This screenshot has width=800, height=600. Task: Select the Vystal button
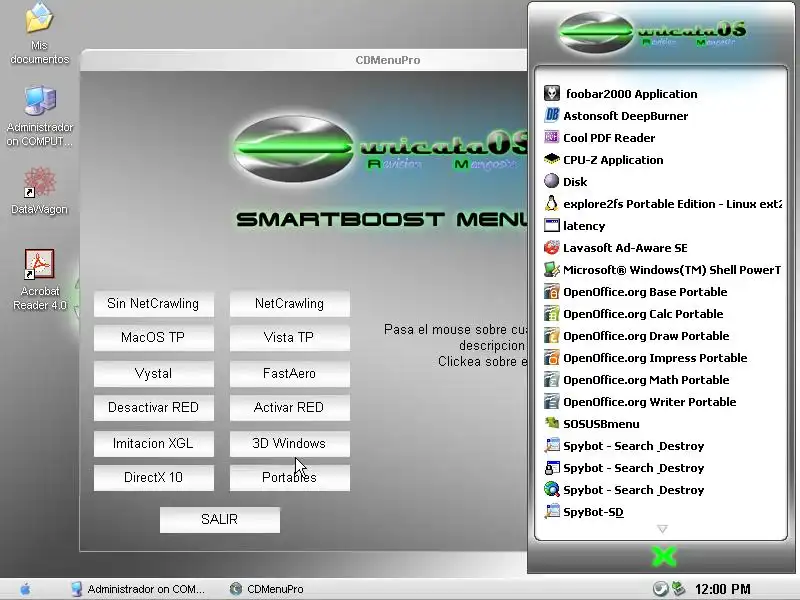[x=154, y=373]
